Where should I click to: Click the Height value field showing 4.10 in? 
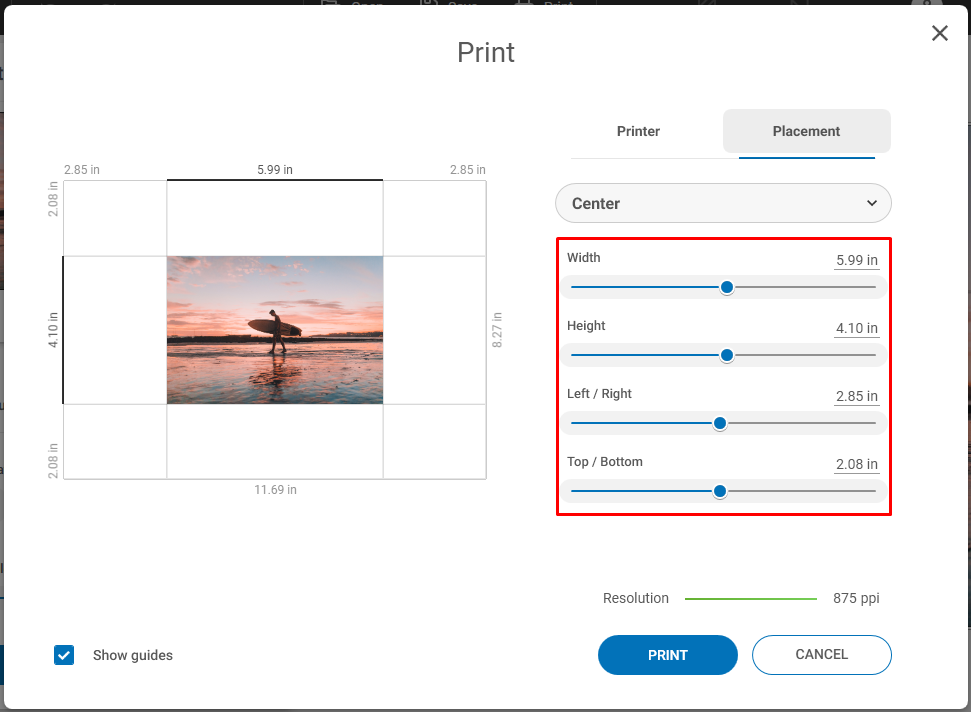[x=856, y=328]
